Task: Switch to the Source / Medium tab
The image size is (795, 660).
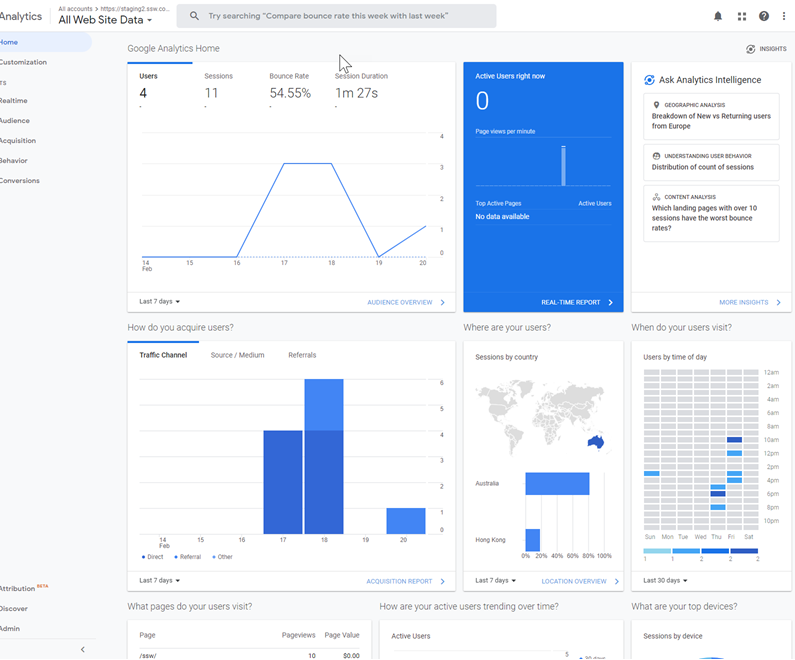Action: [x=237, y=355]
